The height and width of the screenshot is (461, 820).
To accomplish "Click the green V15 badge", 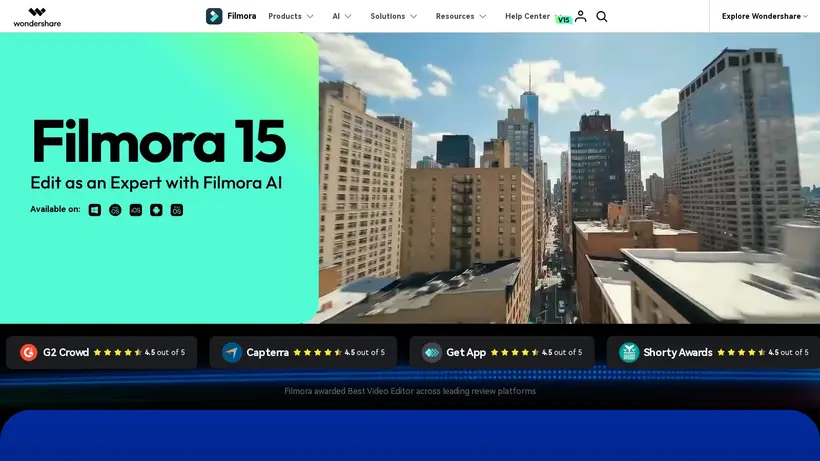I will pos(563,20).
